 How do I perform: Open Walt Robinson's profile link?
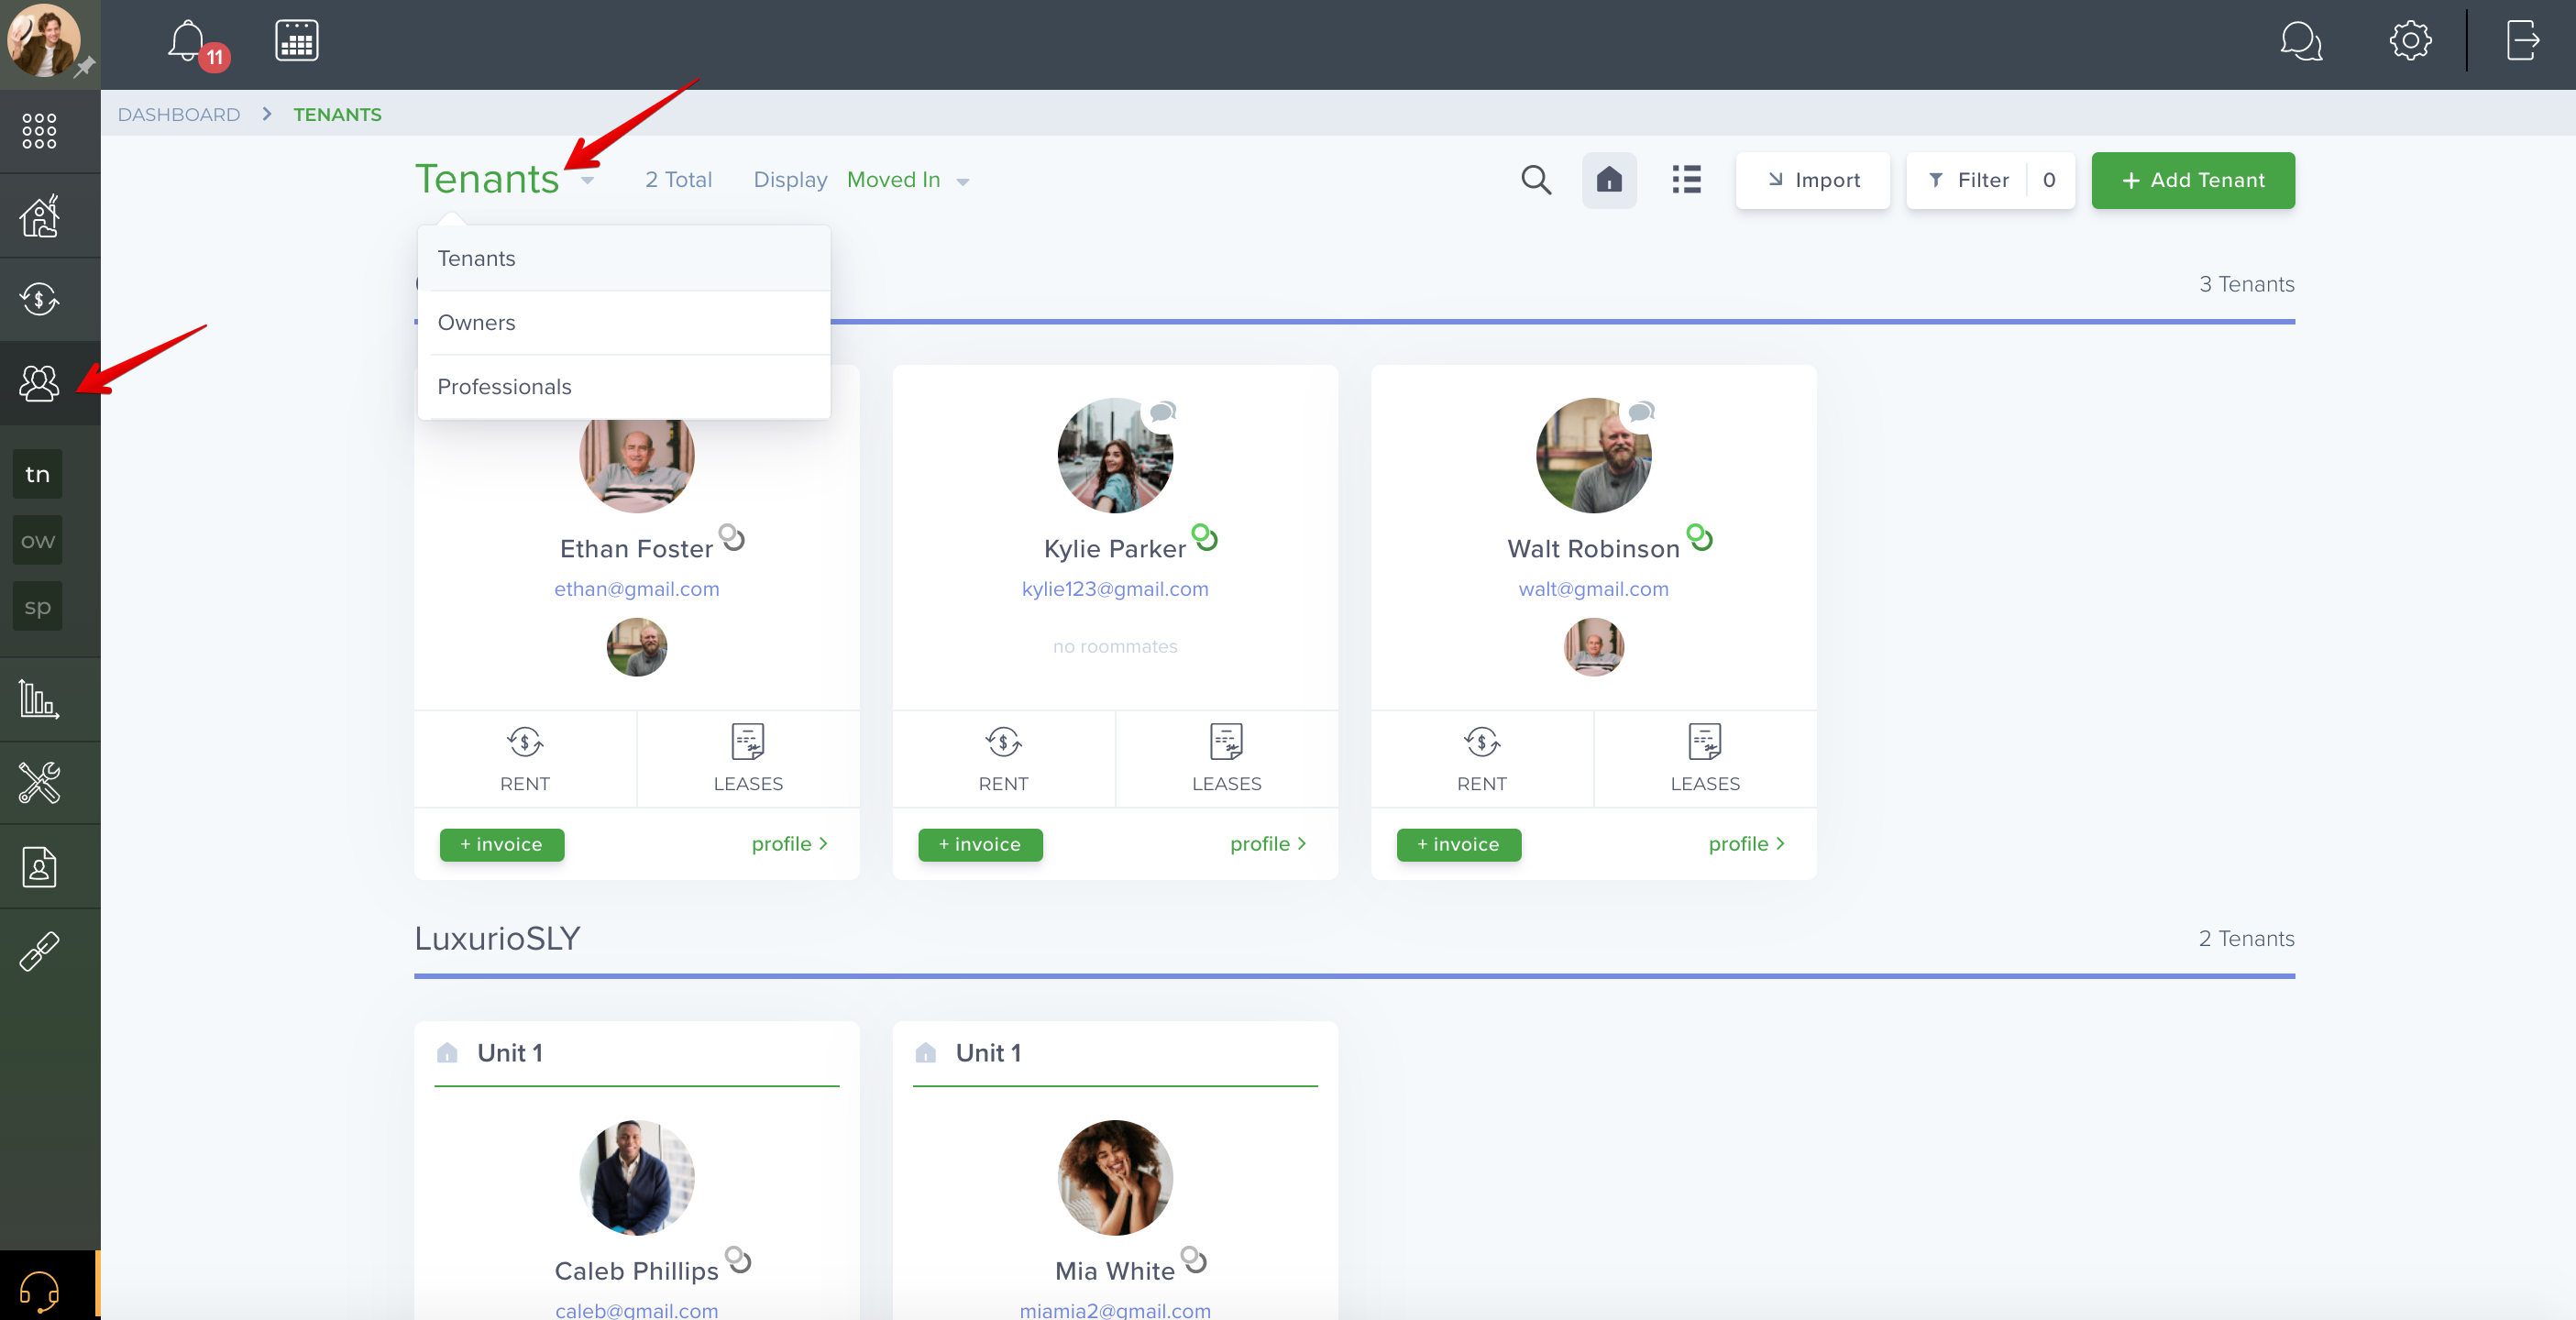1747,844
